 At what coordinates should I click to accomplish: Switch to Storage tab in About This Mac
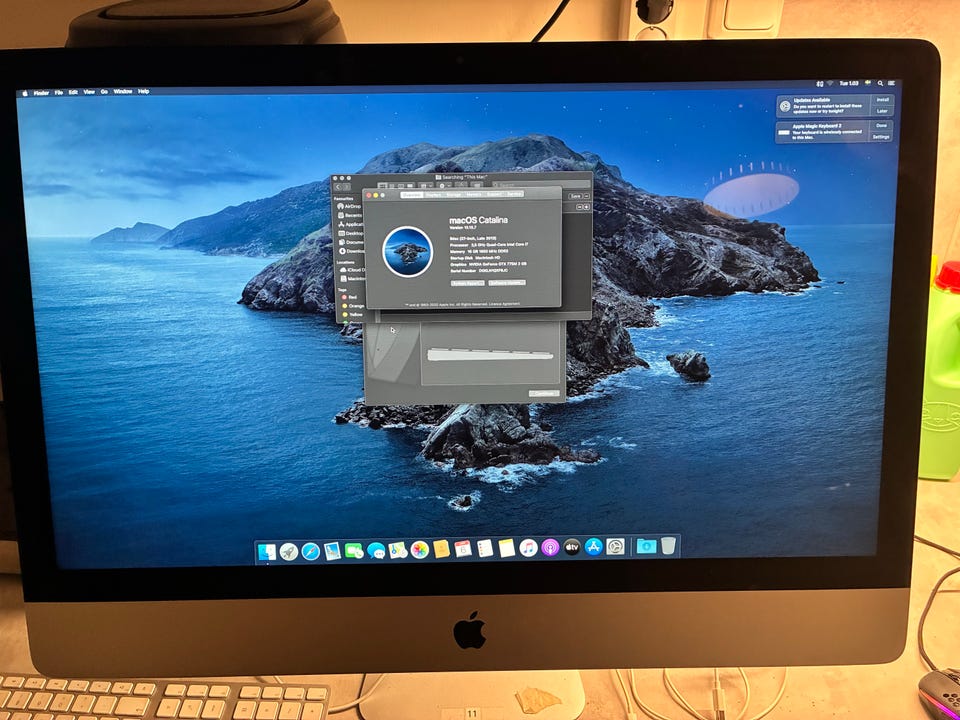click(454, 195)
